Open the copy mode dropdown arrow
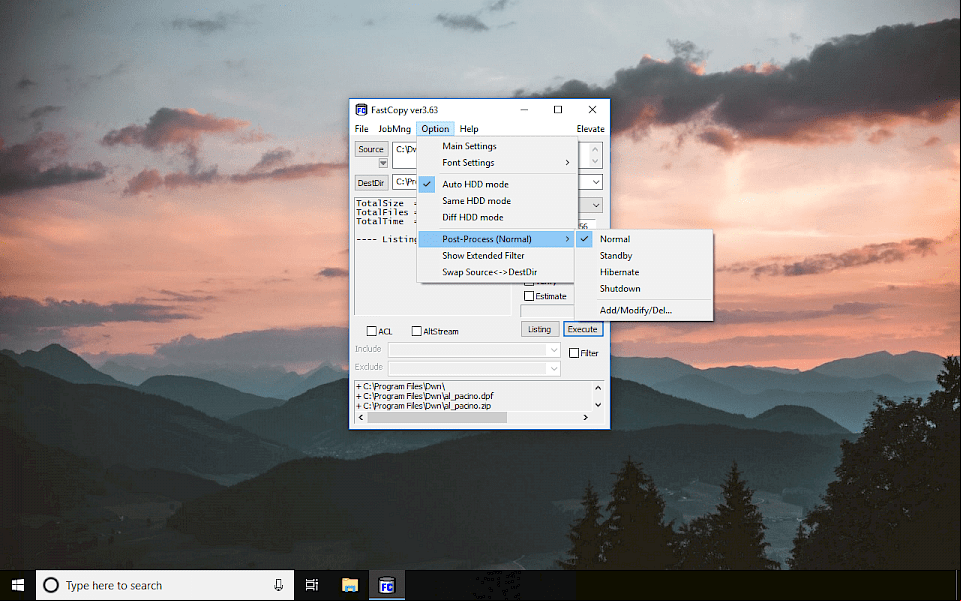The width and height of the screenshot is (961, 601). tap(596, 205)
